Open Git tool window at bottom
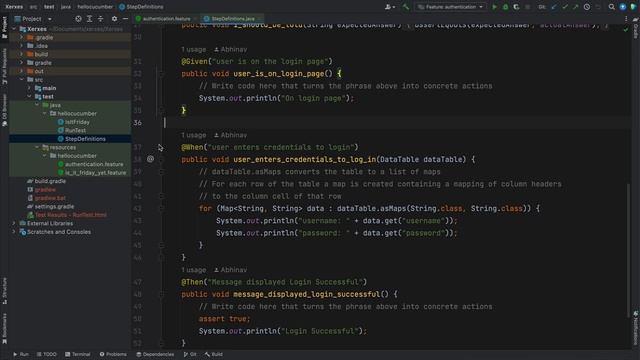This screenshot has width=640, height=360. [x=190, y=354]
